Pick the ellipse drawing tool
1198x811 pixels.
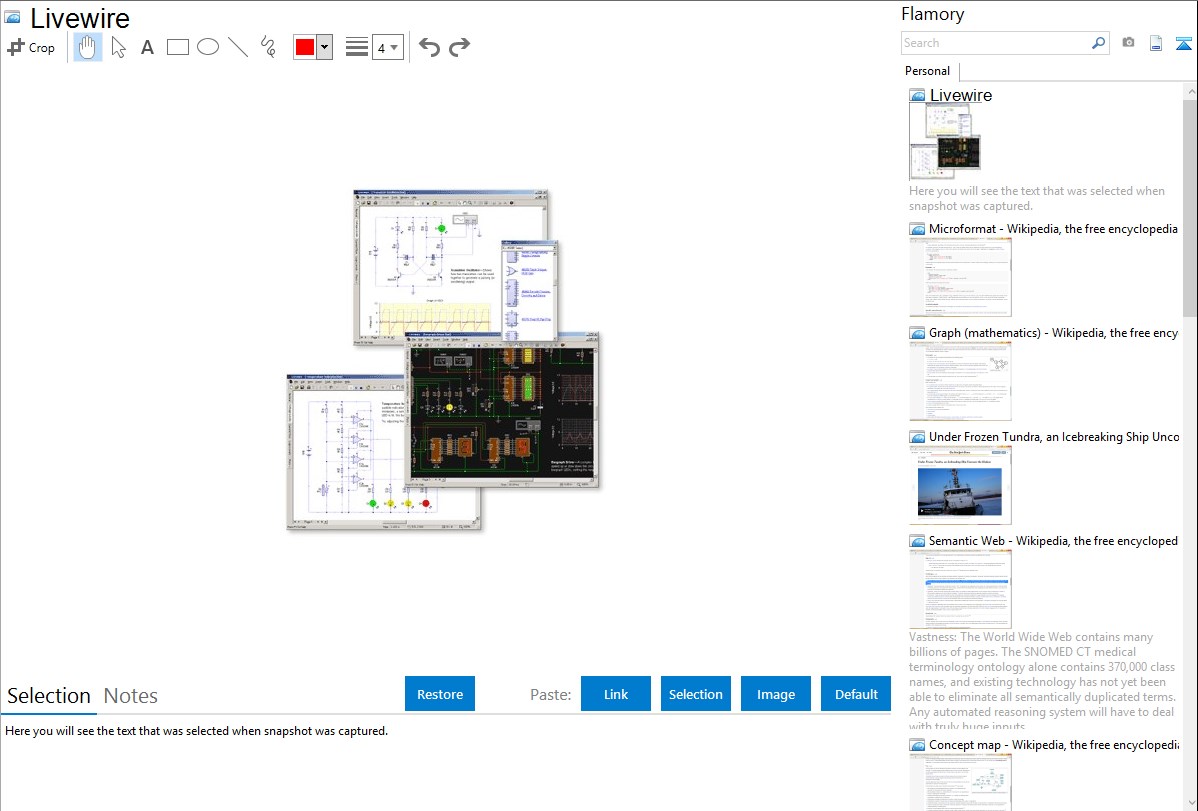[208, 47]
